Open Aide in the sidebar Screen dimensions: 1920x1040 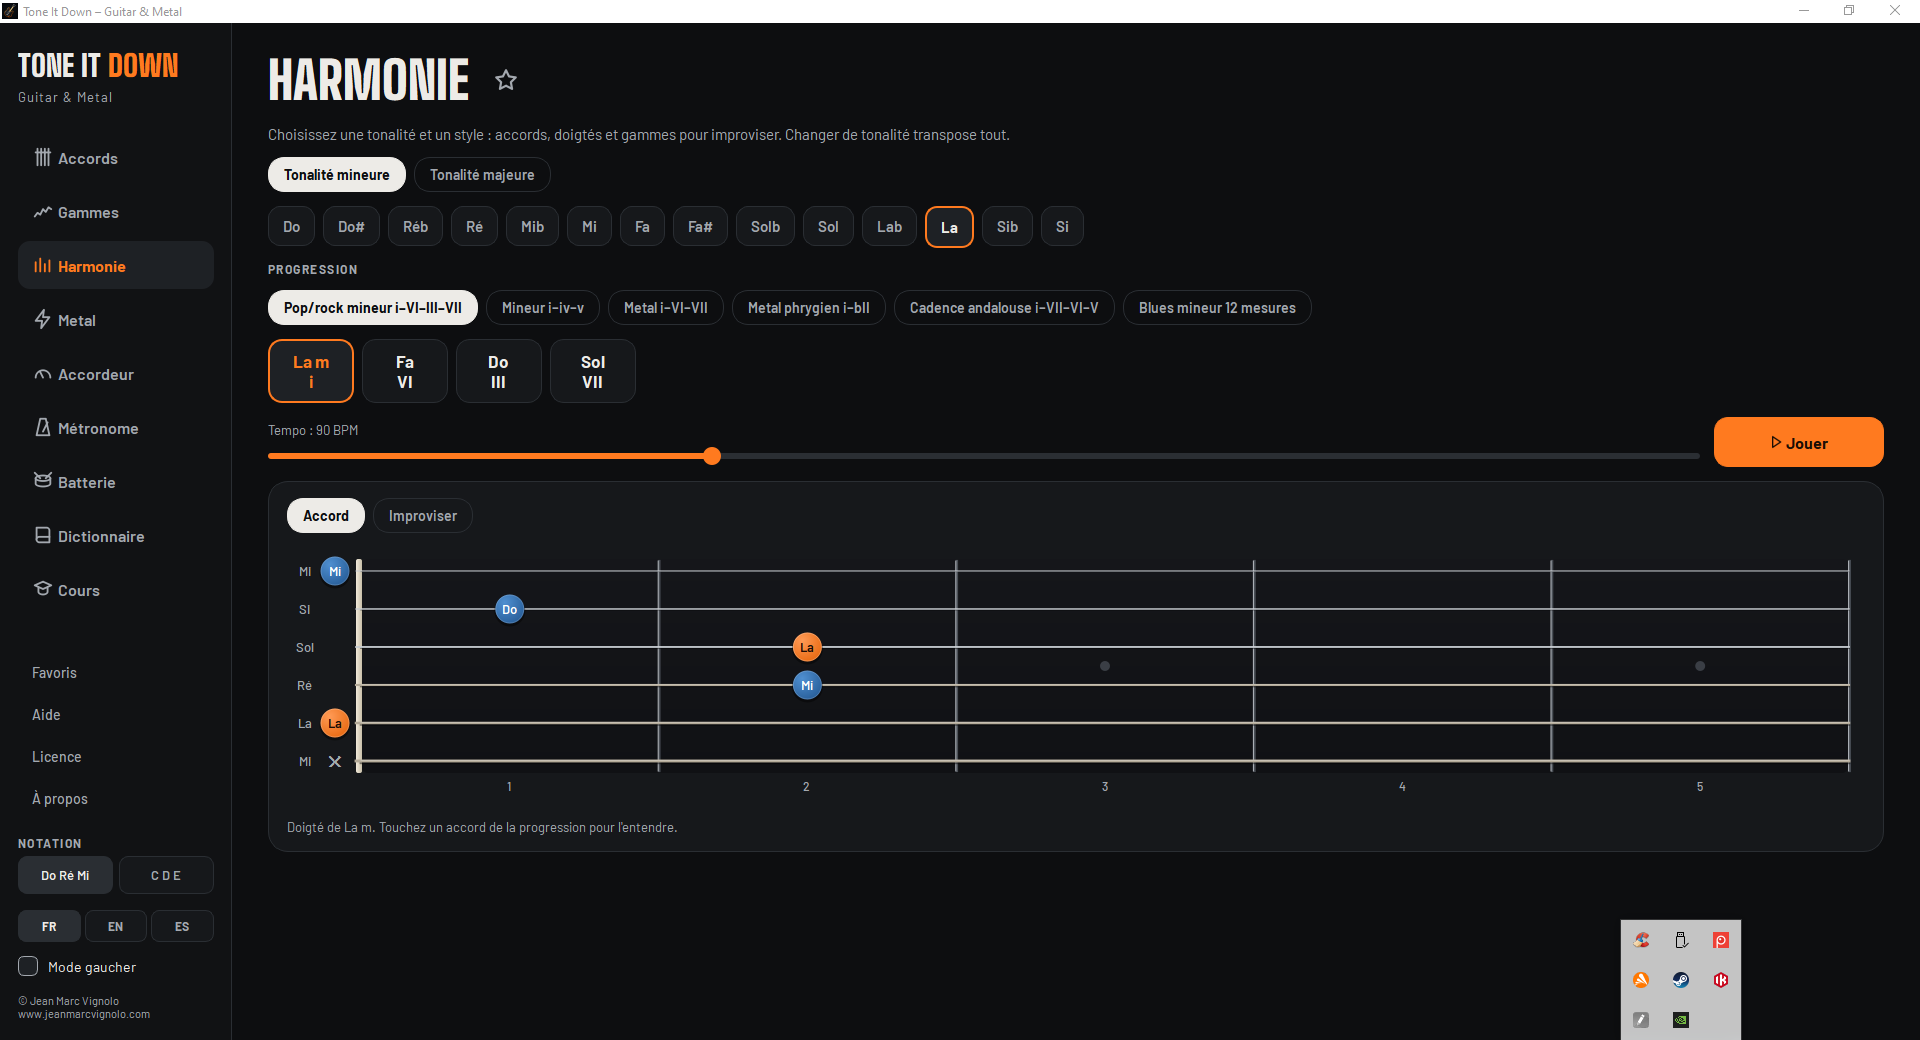coord(46,715)
